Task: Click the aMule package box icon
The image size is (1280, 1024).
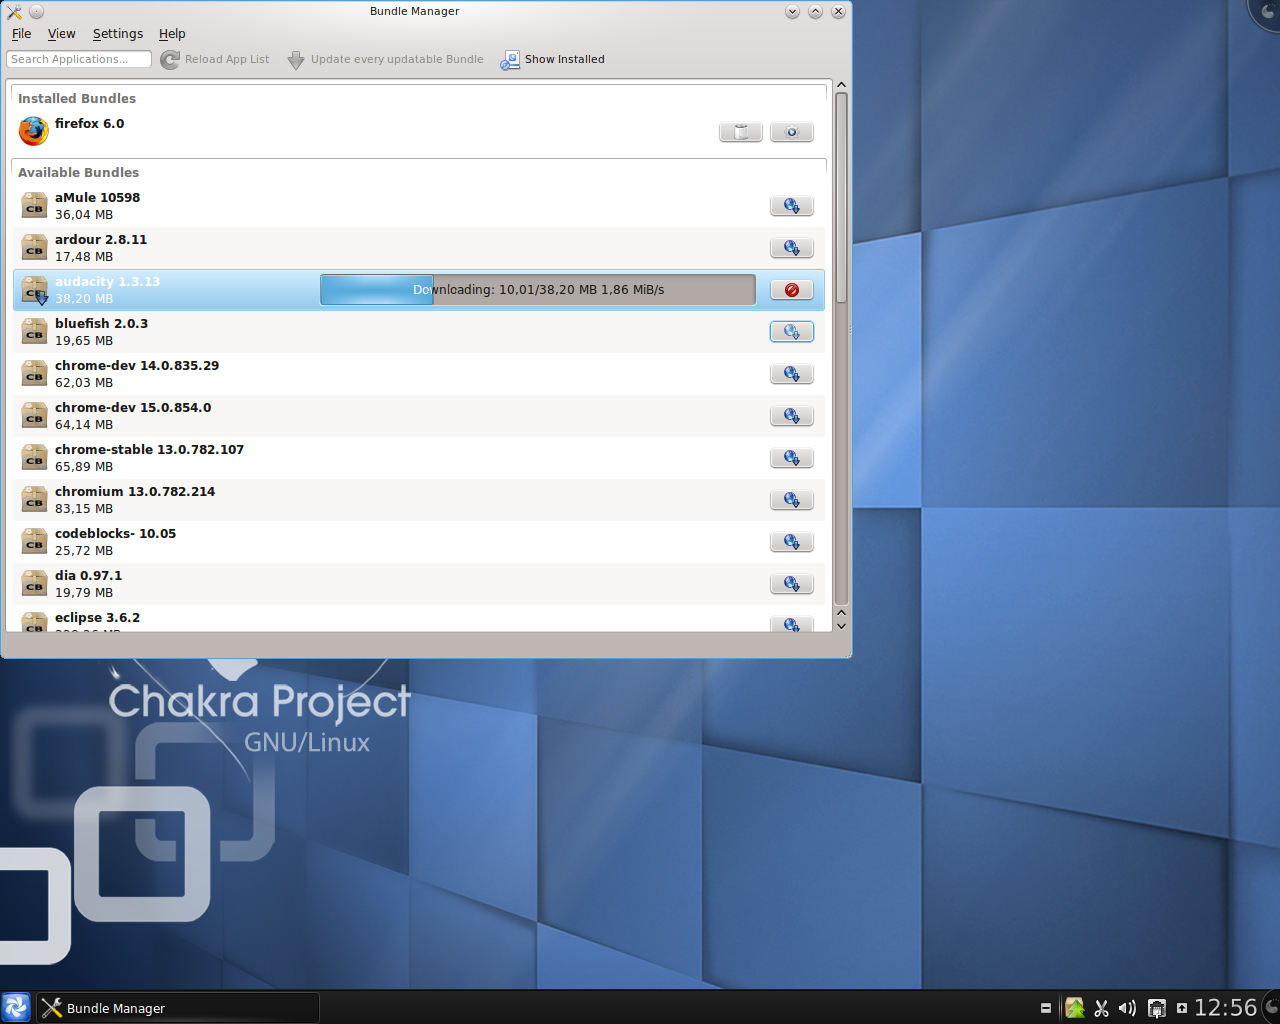Action: (34, 206)
